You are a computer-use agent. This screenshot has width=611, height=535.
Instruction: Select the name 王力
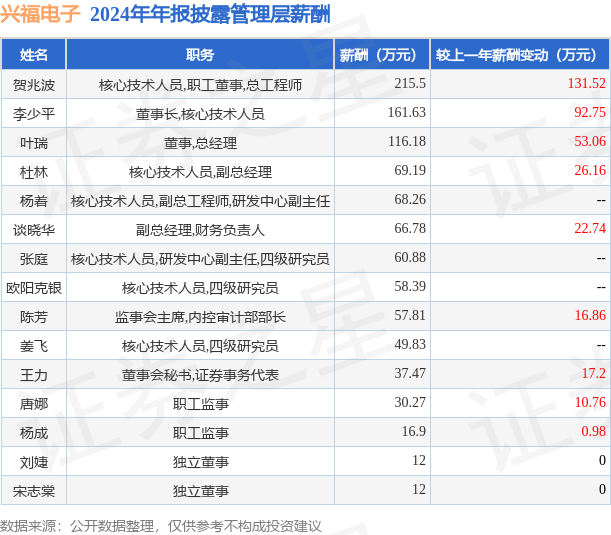(x=34, y=375)
